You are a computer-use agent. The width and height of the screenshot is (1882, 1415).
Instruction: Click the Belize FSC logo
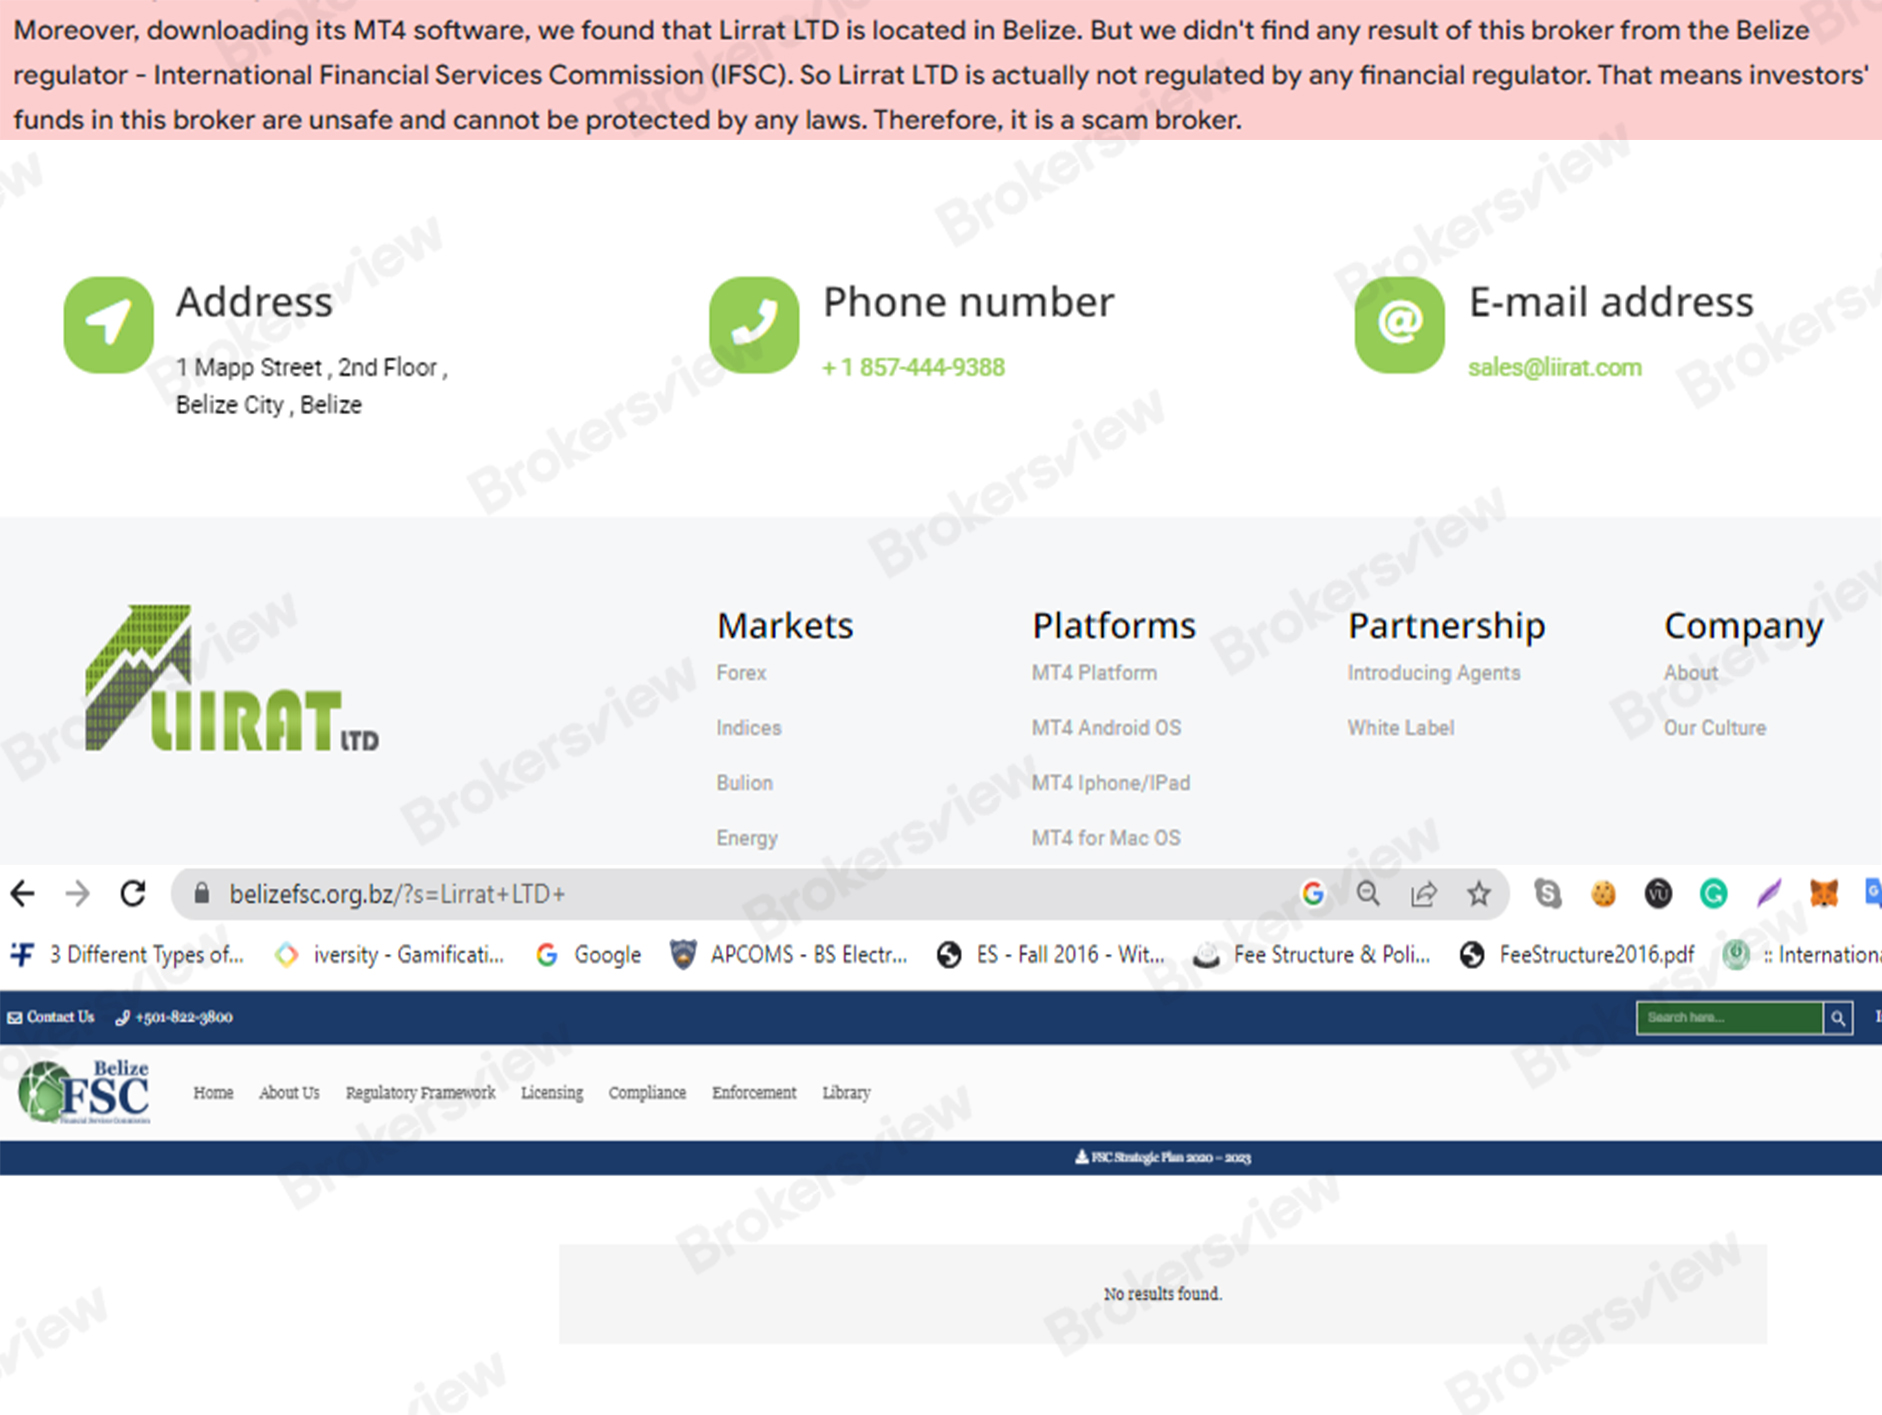tap(85, 1092)
